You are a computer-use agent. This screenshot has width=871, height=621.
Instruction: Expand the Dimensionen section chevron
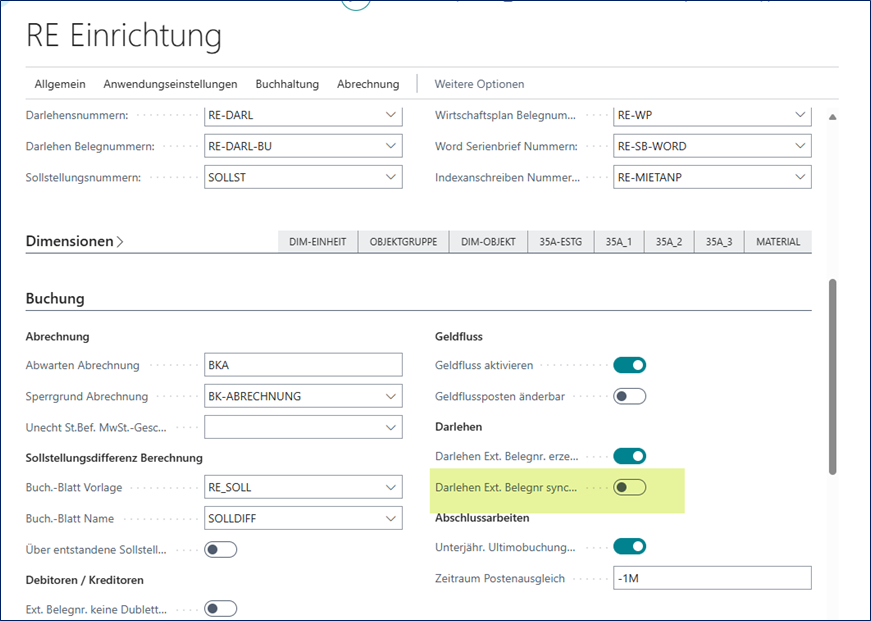121,242
